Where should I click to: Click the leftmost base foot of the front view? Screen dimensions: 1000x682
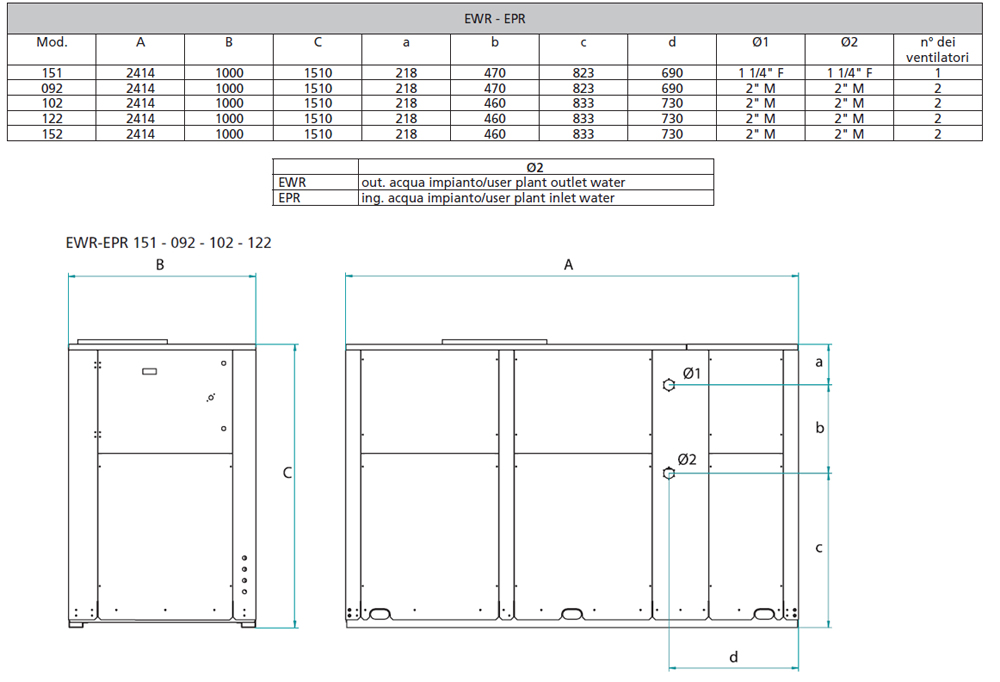353,623
